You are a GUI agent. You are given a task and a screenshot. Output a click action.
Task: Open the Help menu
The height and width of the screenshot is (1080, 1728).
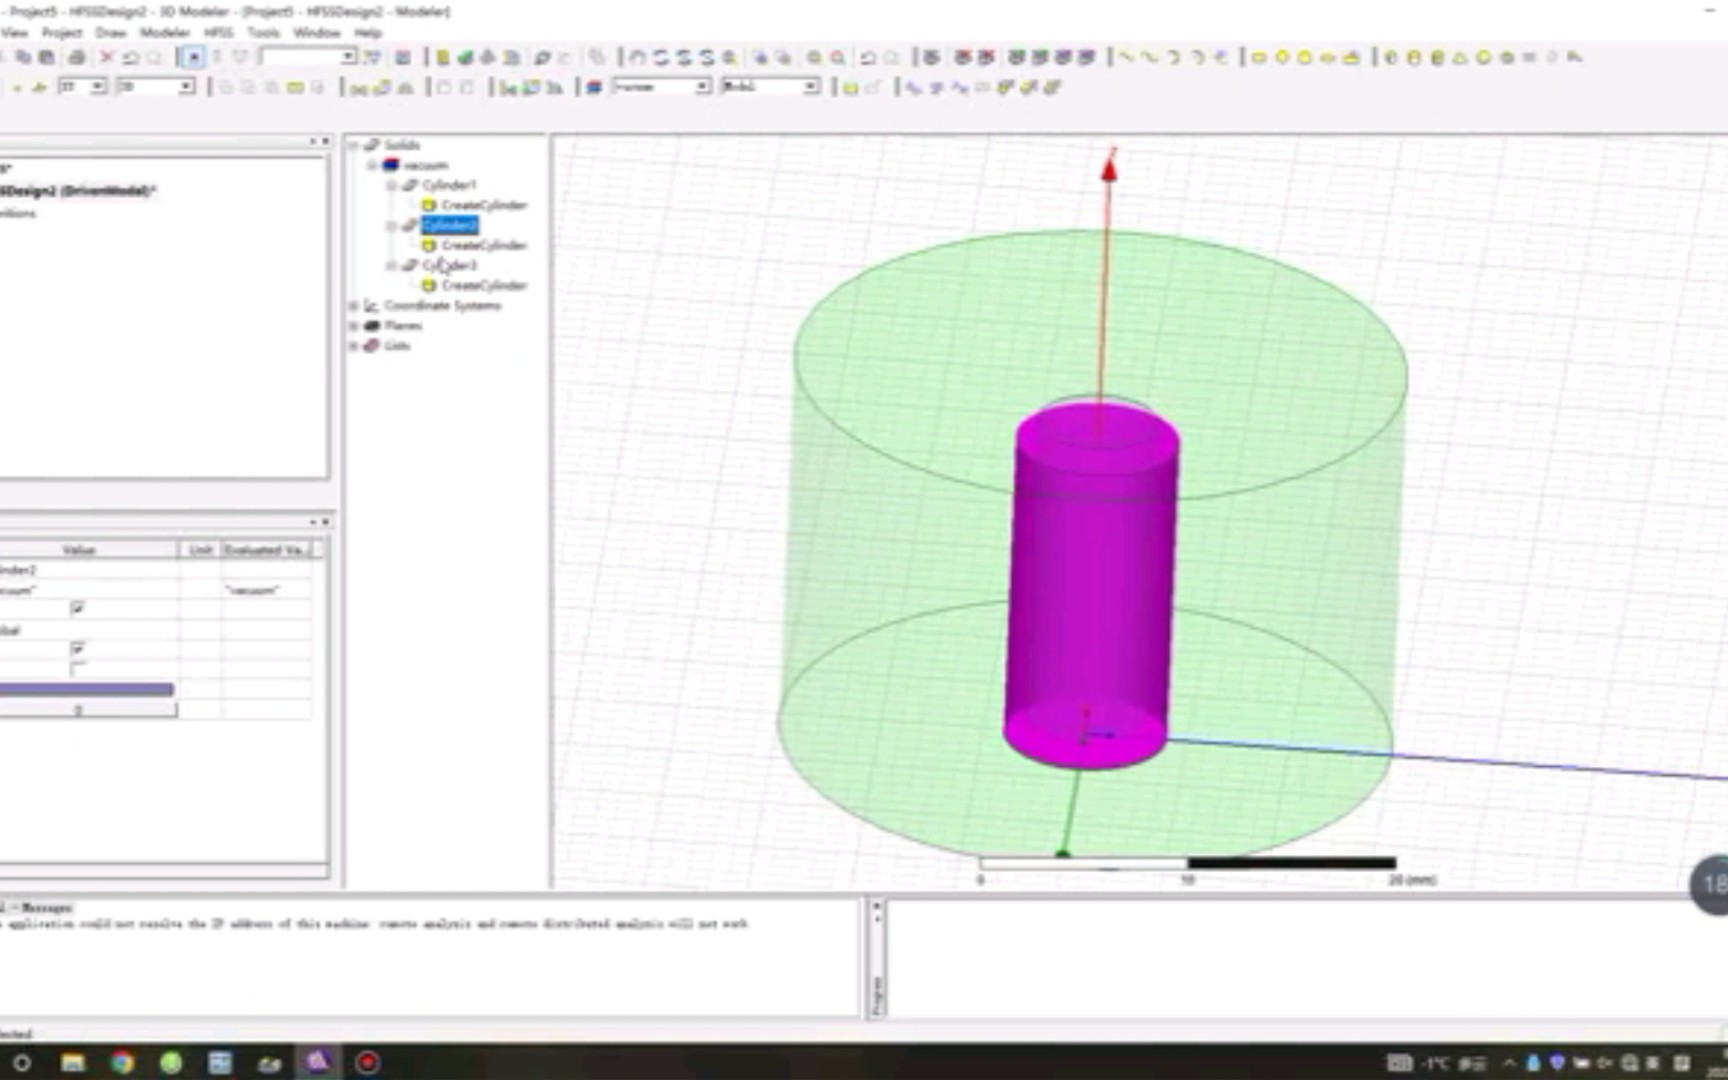click(x=368, y=33)
